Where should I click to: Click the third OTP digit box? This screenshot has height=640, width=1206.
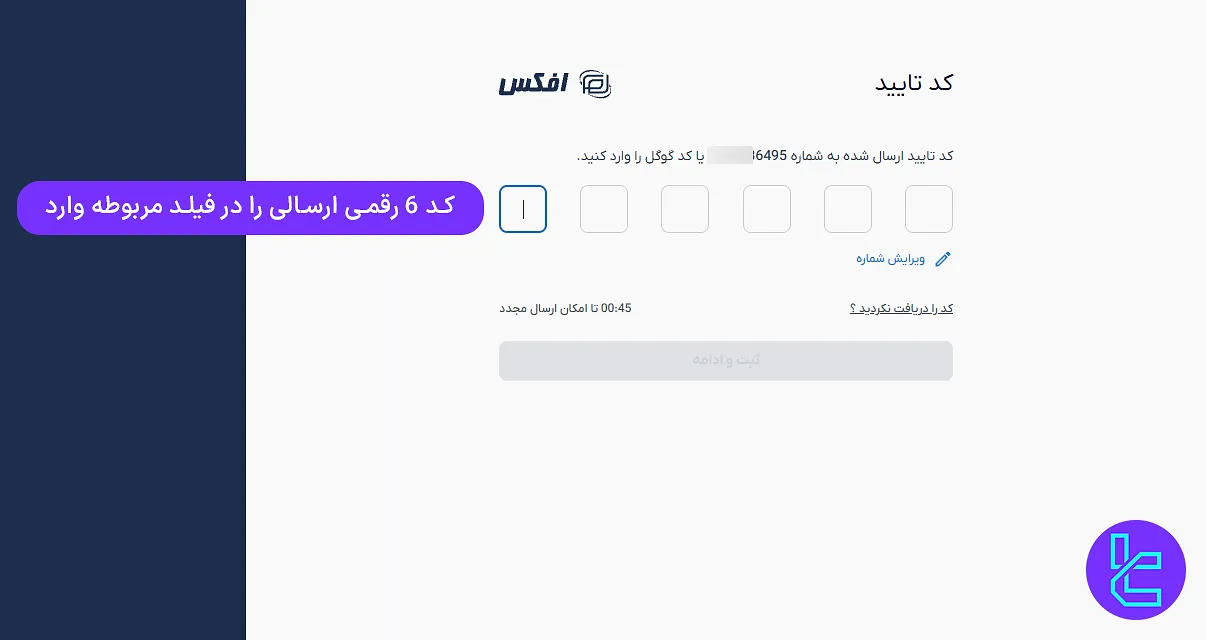pos(685,209)
